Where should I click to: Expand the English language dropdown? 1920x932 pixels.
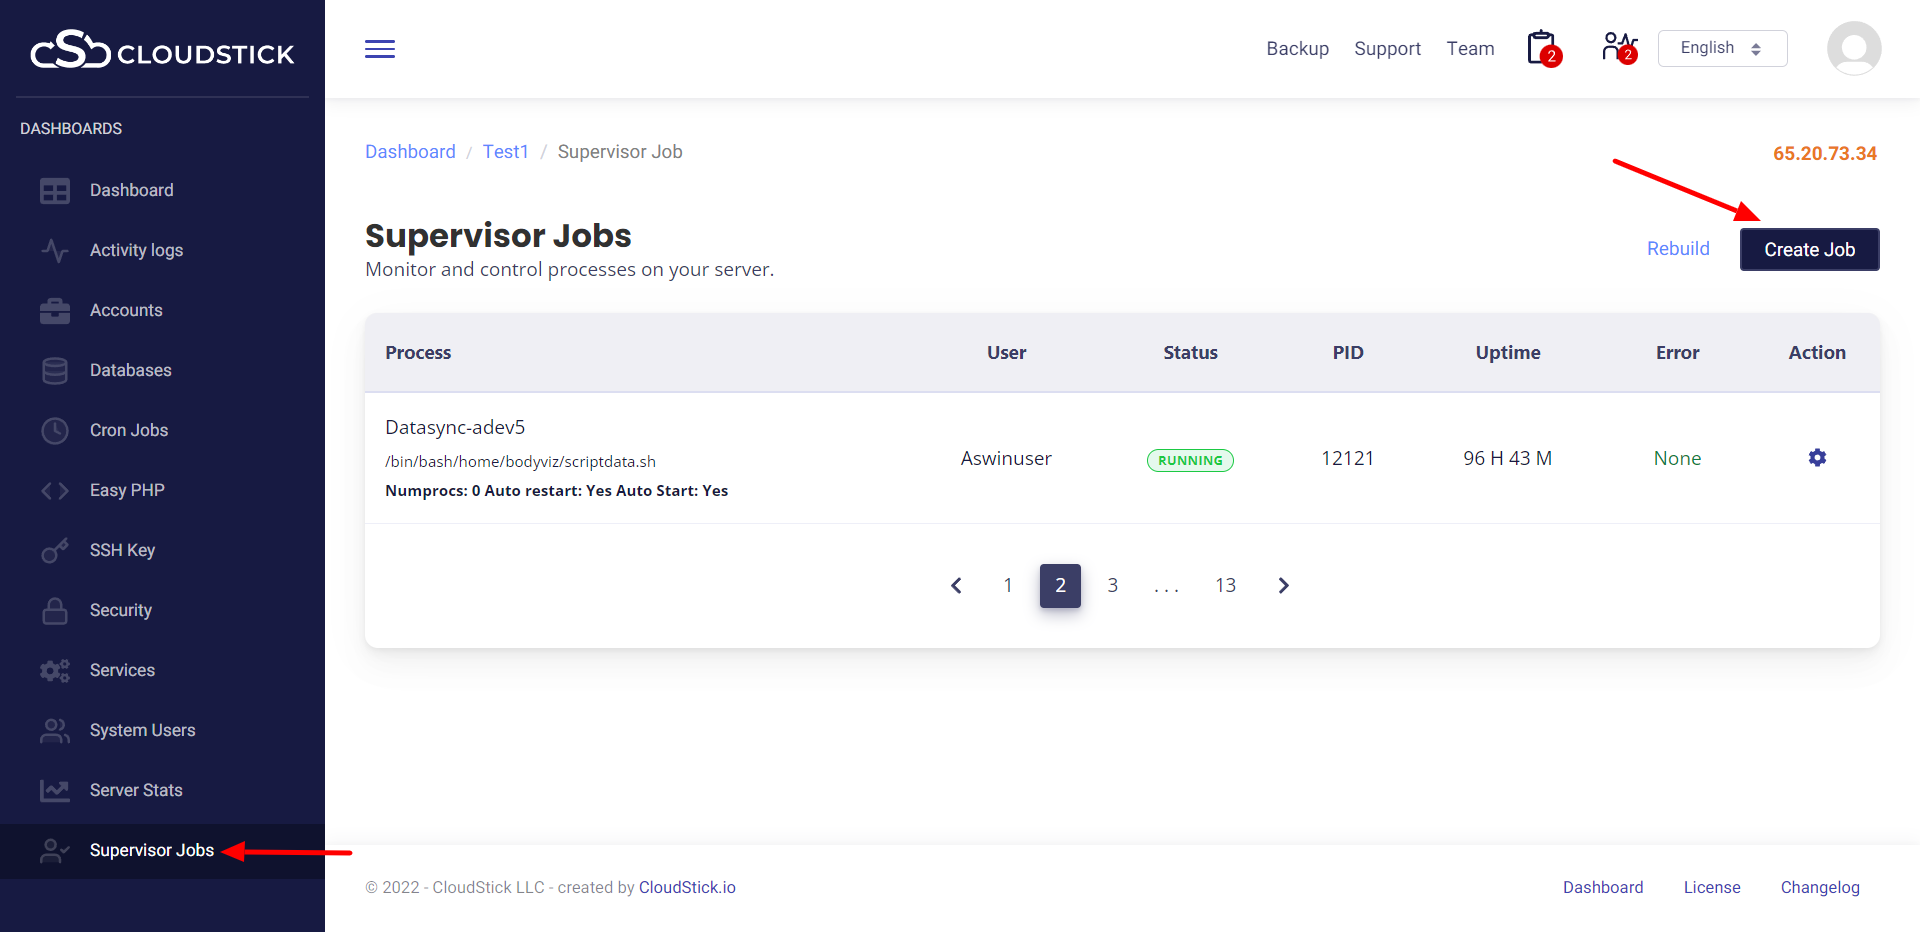tap(1722, 48)
